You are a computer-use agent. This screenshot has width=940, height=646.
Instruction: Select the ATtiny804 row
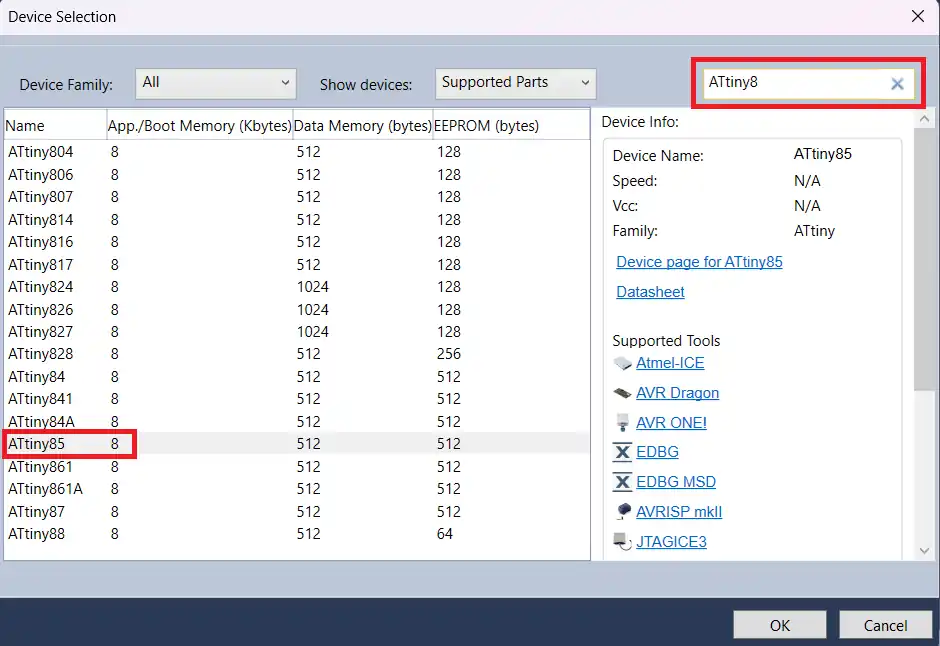[x=297, y=152]
